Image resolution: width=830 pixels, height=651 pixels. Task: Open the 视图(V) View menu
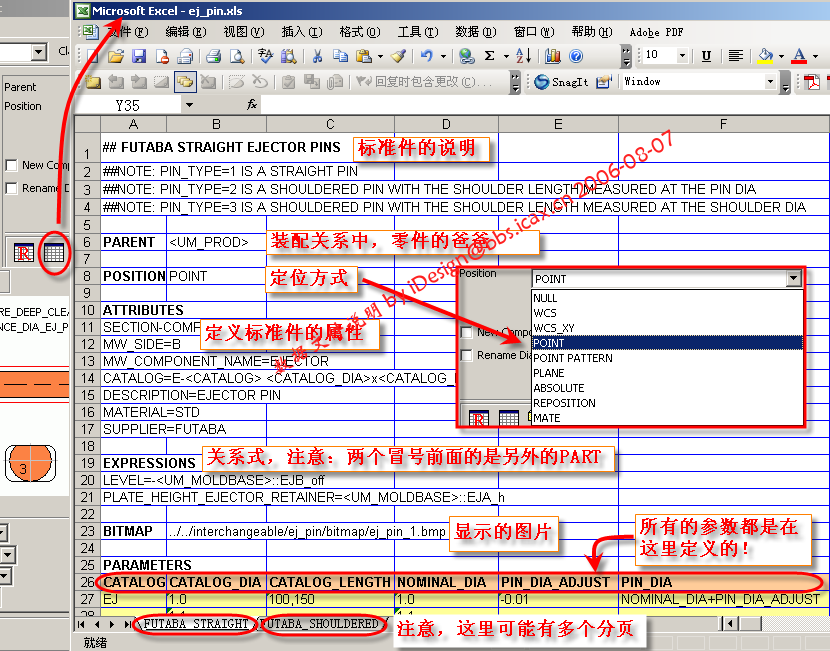tap(243, 32)
